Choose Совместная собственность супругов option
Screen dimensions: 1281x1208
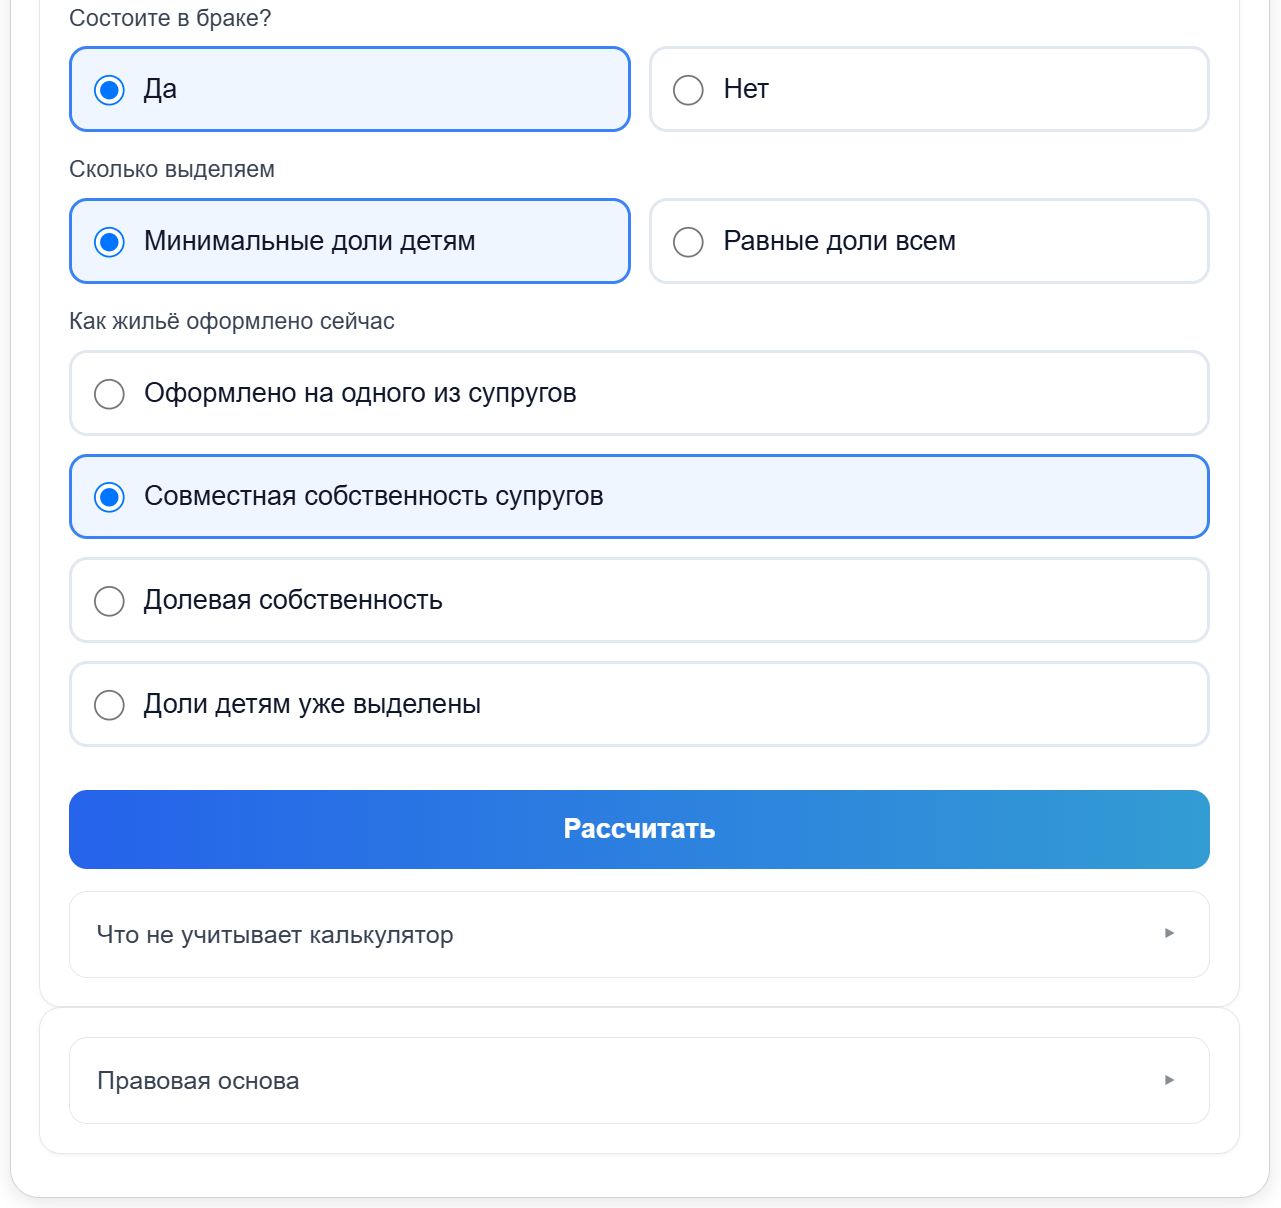(x=639, y=497)
